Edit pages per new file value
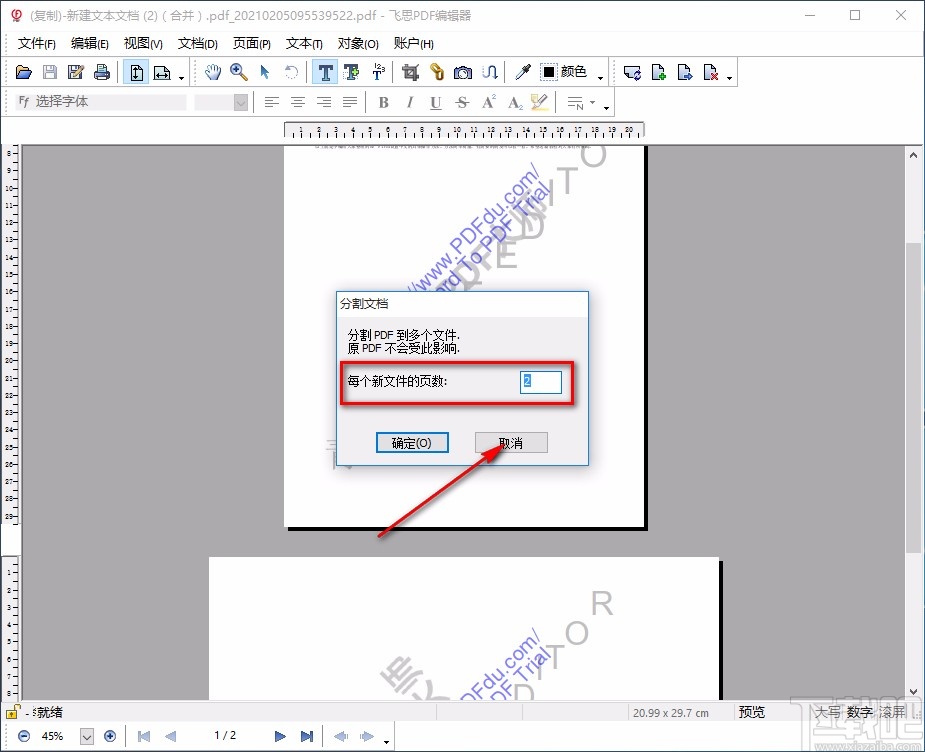The width and height of the screenshot is (925, 752). point(540,382)
